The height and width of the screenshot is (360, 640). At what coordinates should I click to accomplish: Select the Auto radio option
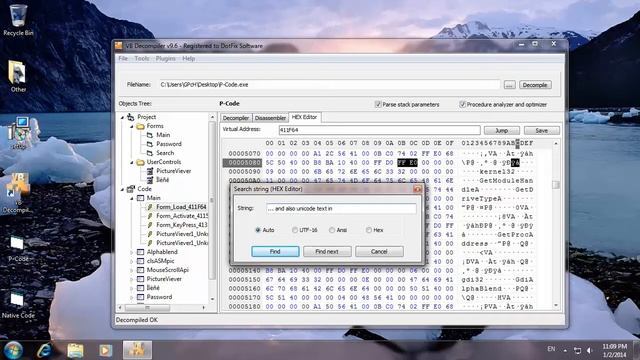[258, 230]
